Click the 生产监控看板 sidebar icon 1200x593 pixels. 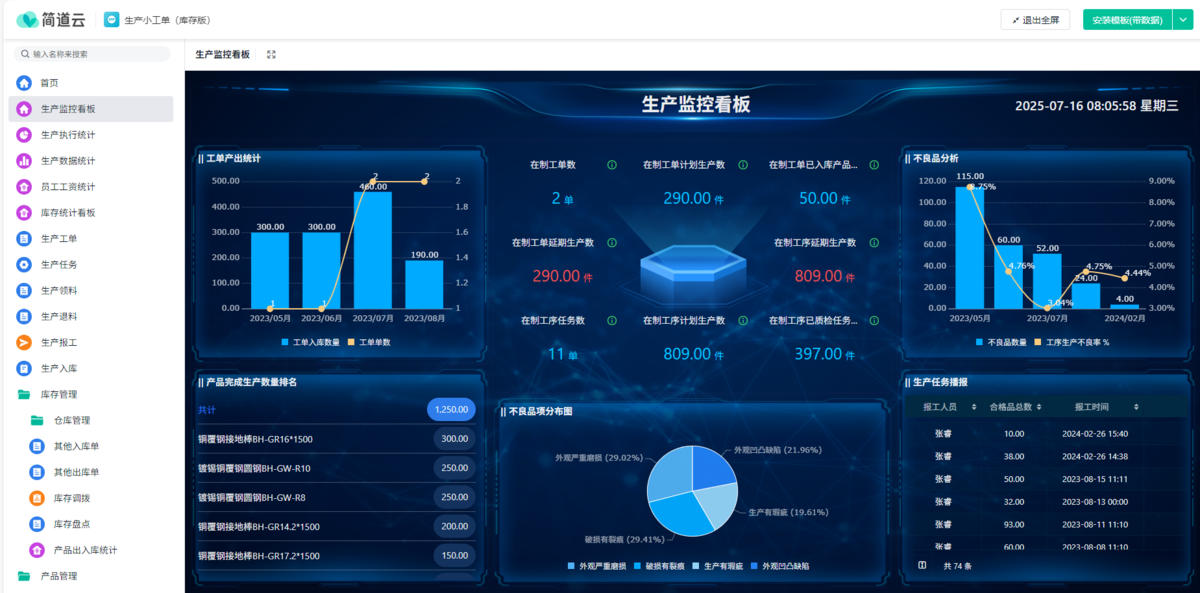click(24, 109)
